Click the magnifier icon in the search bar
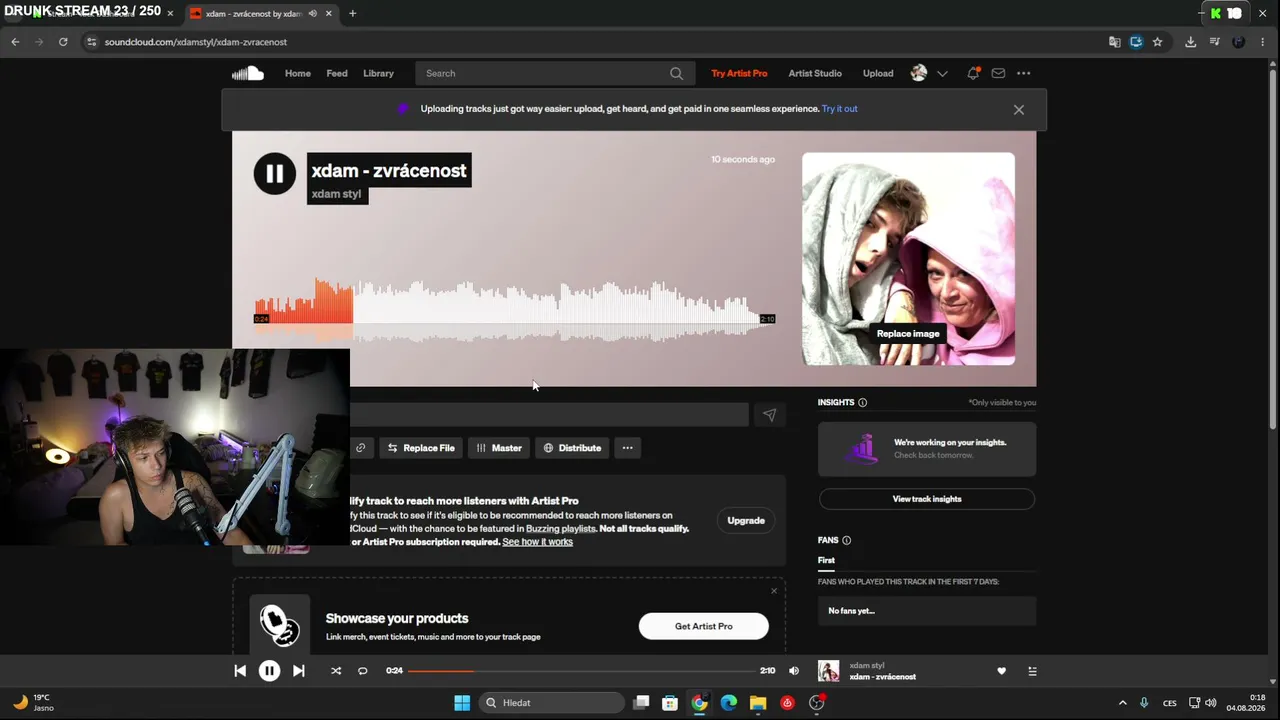 [677, 73]
